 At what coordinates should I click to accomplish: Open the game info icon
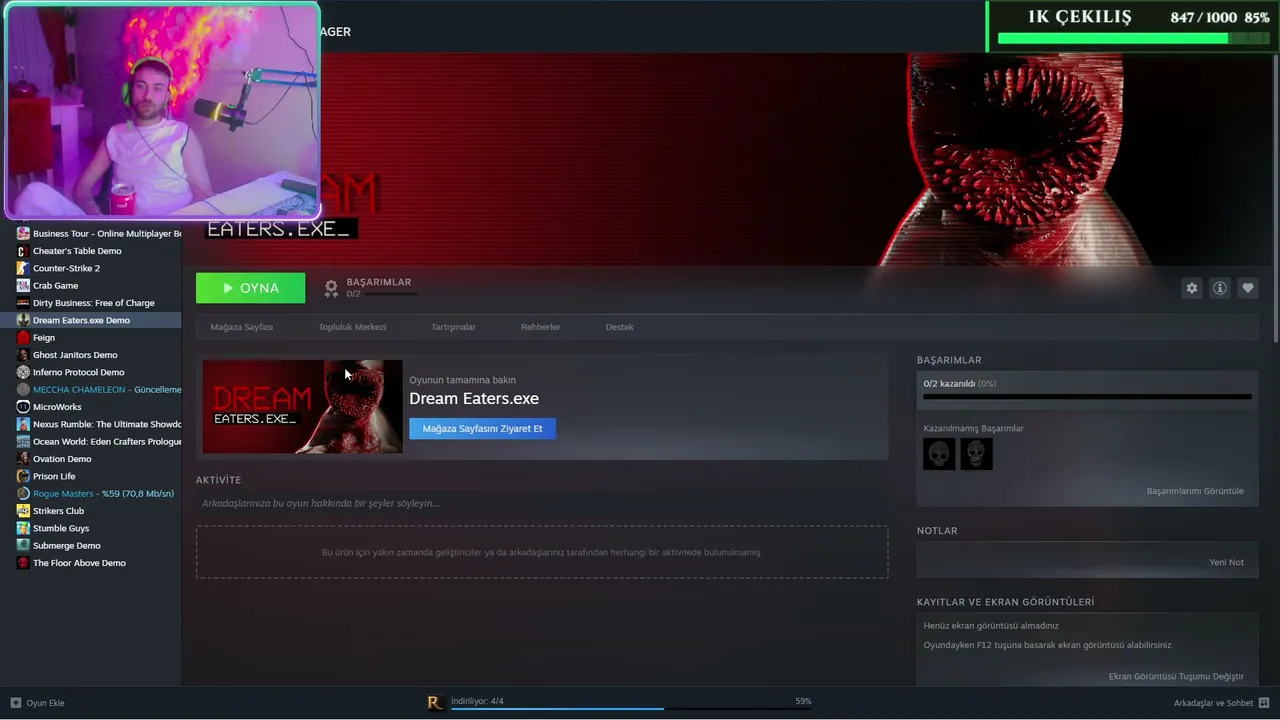[x=1220, y=288]
